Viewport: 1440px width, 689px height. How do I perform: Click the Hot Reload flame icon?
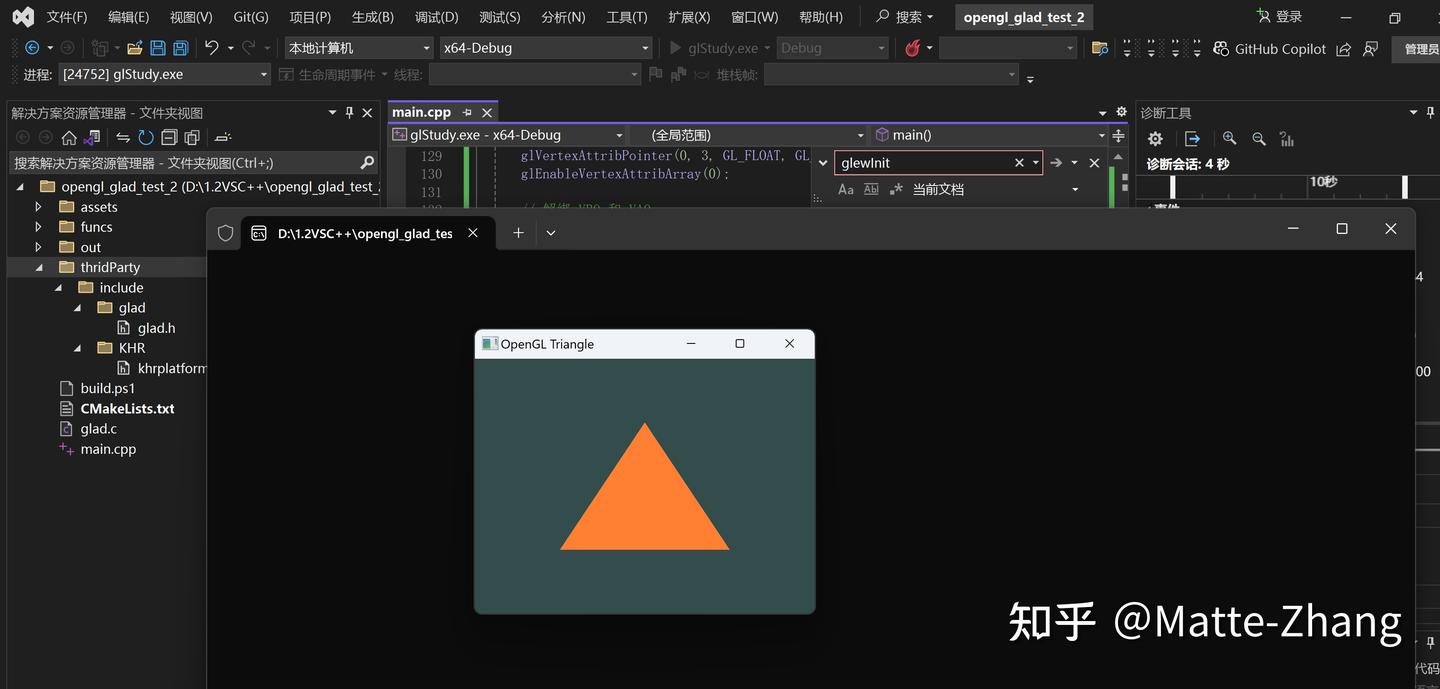coord(910,47)
